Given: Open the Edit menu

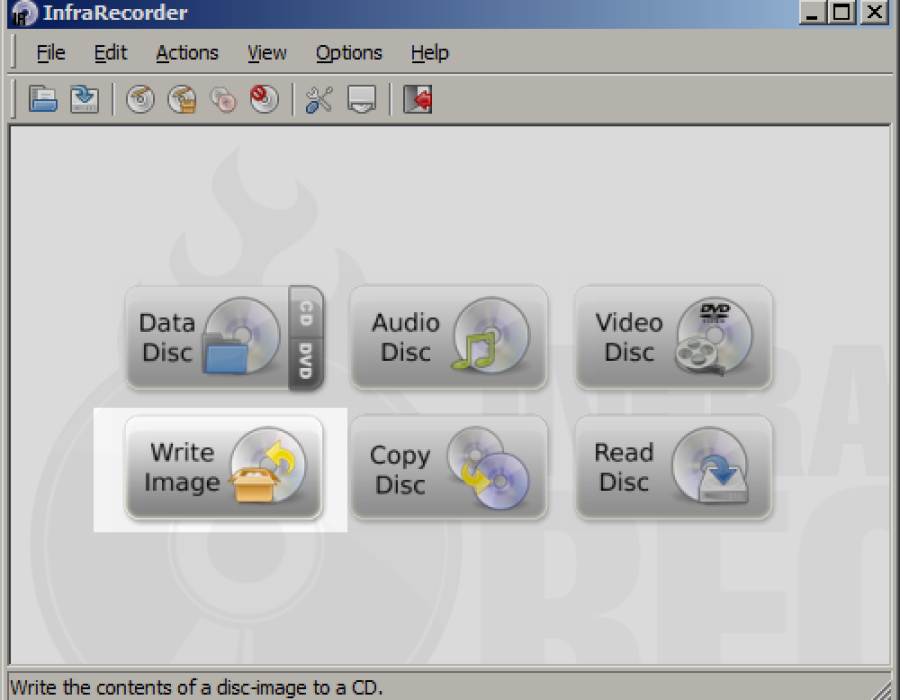Looking at the screenshot, I should point(110,53).
